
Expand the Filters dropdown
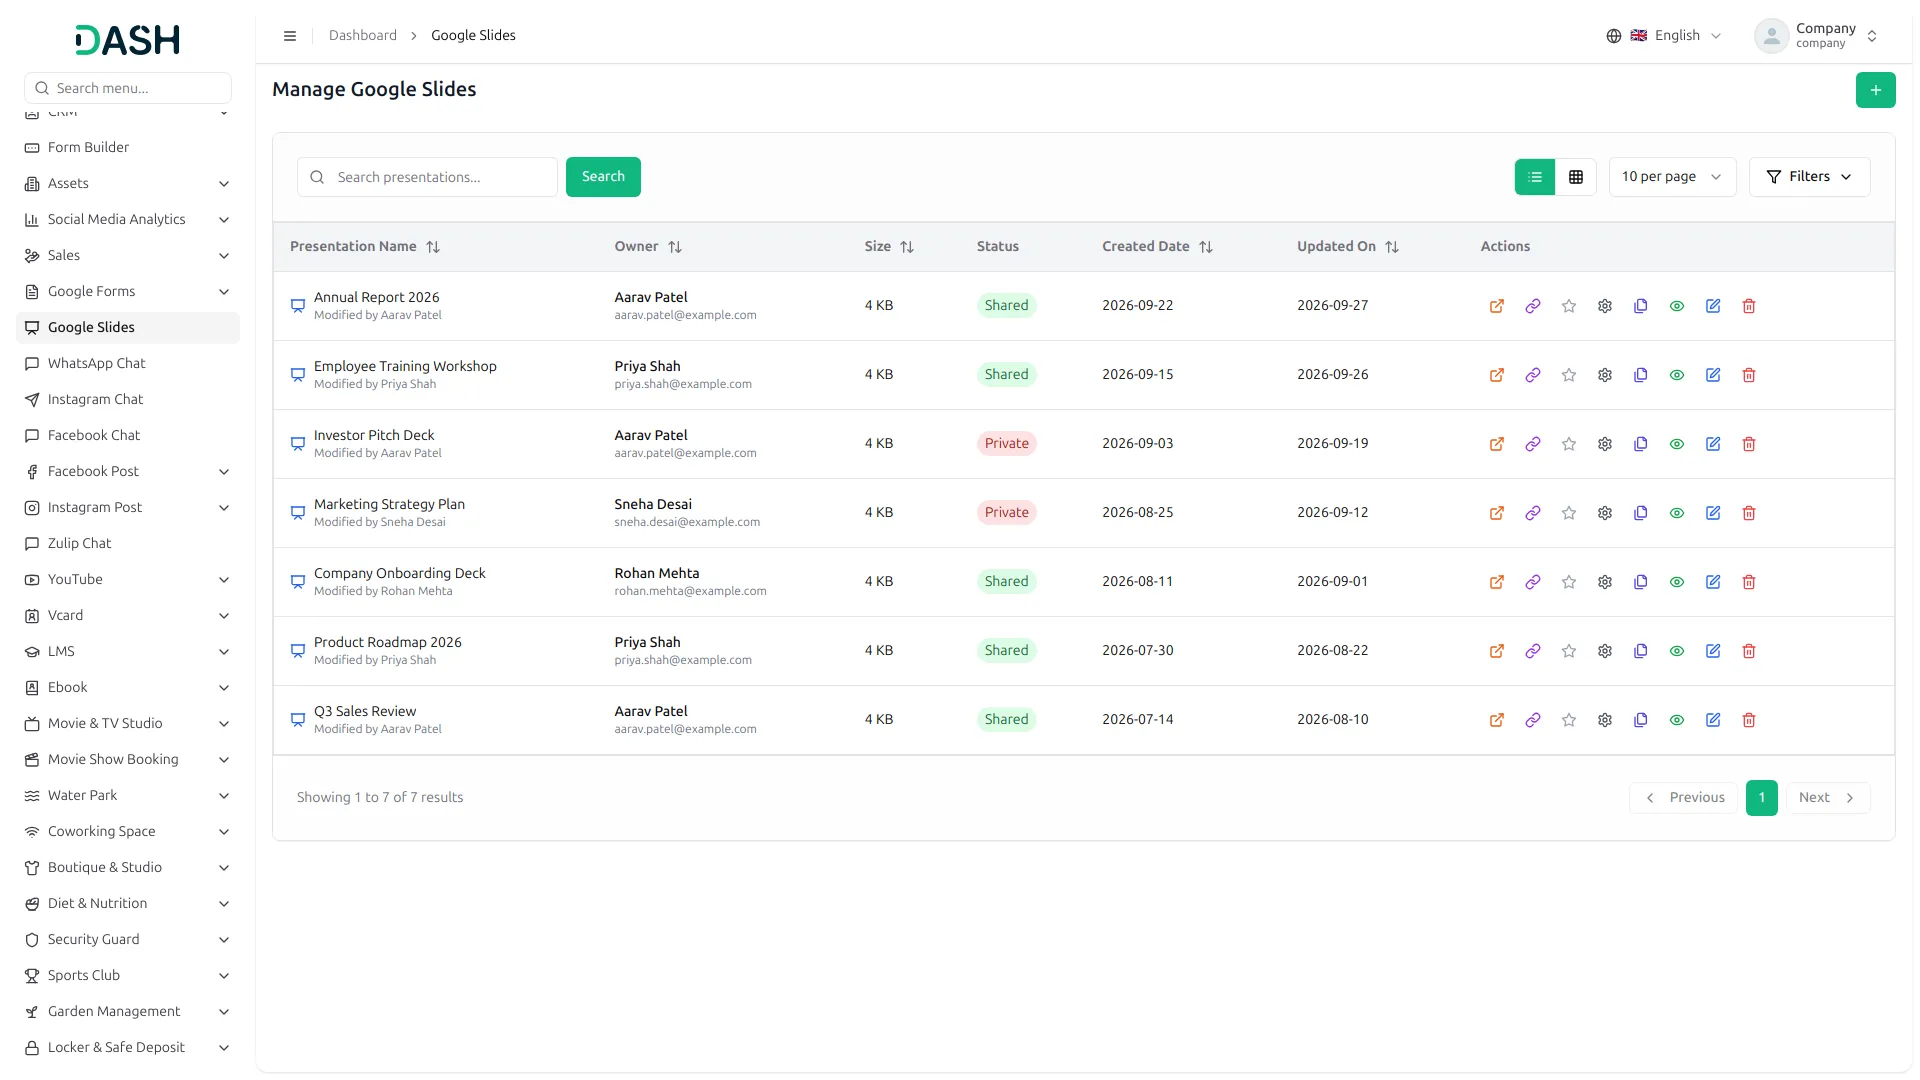[1808, 177]
